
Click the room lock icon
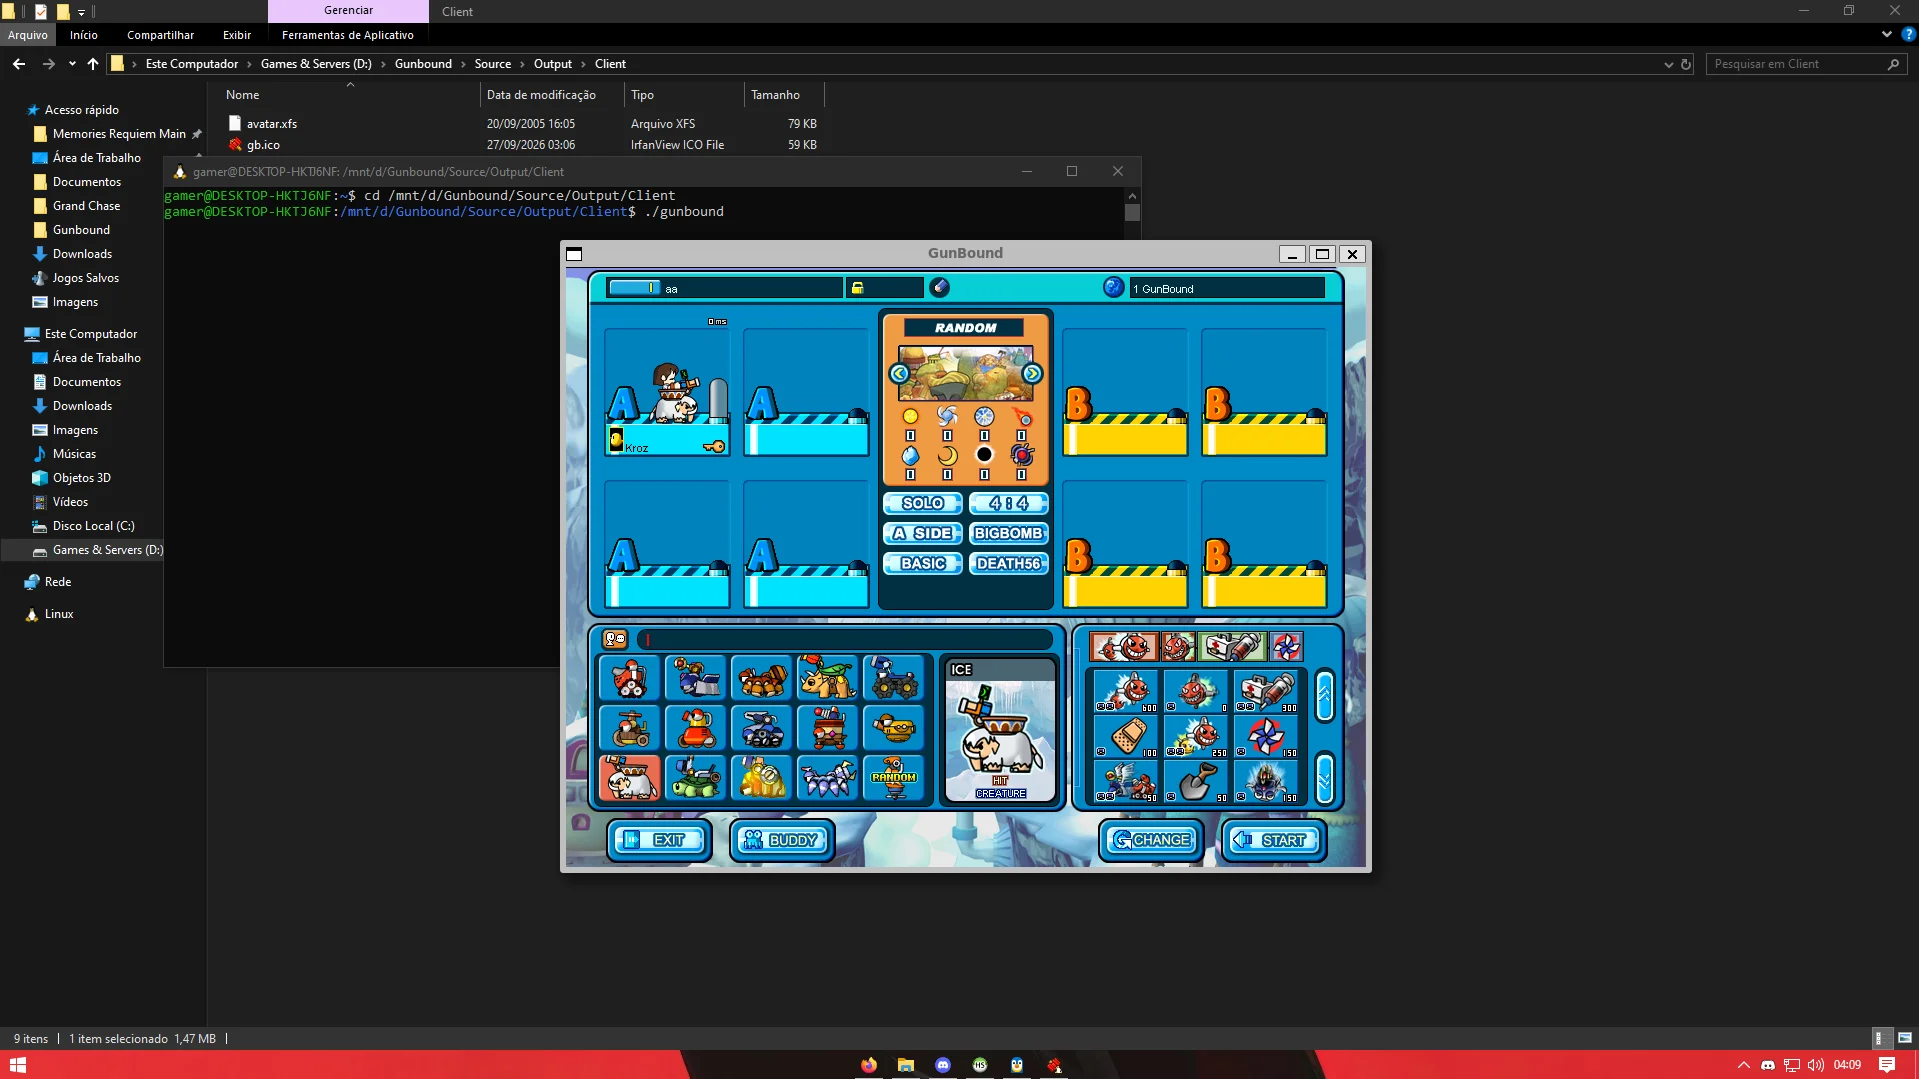coord(857,288)
